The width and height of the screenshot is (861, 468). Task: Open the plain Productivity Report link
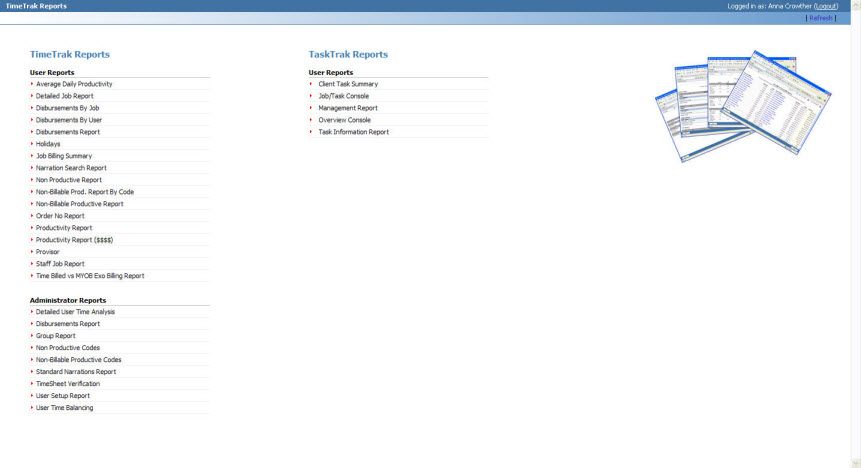click(x=64, y=228)
